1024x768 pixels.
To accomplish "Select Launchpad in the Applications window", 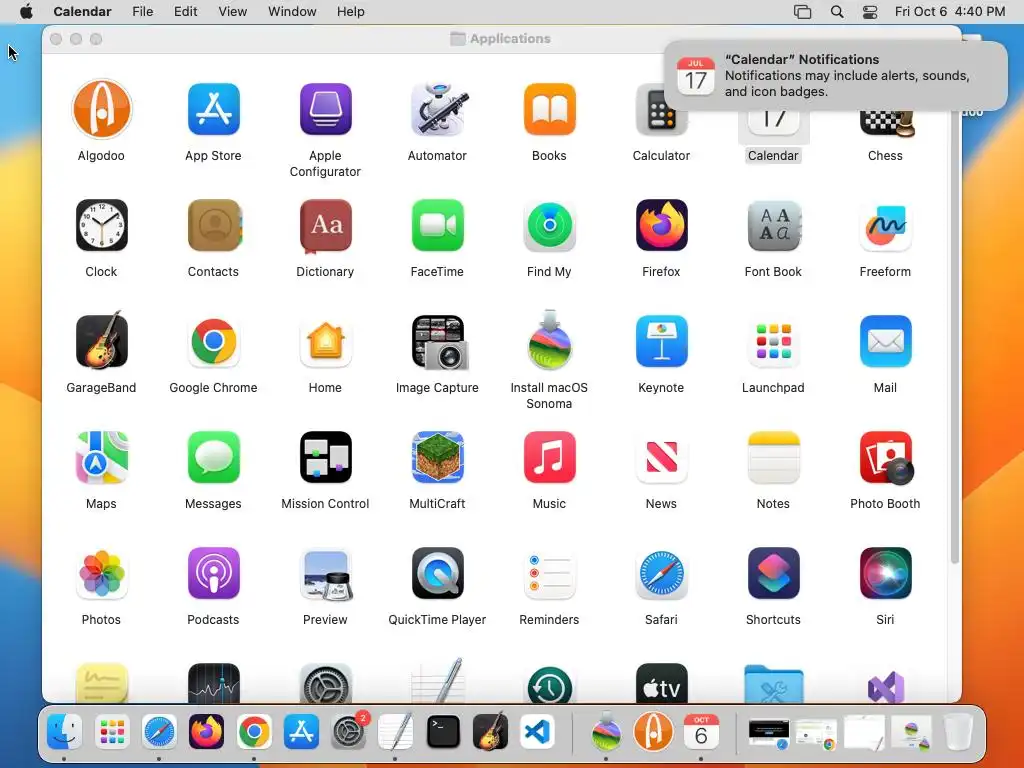I will click(774, 341).
